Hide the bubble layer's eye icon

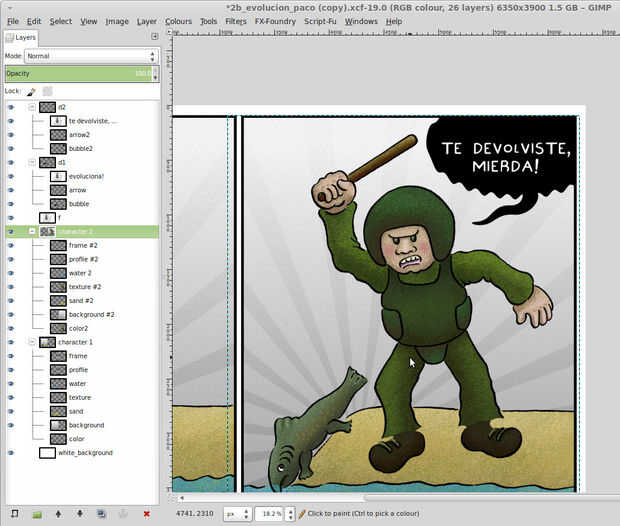[11, 204]
